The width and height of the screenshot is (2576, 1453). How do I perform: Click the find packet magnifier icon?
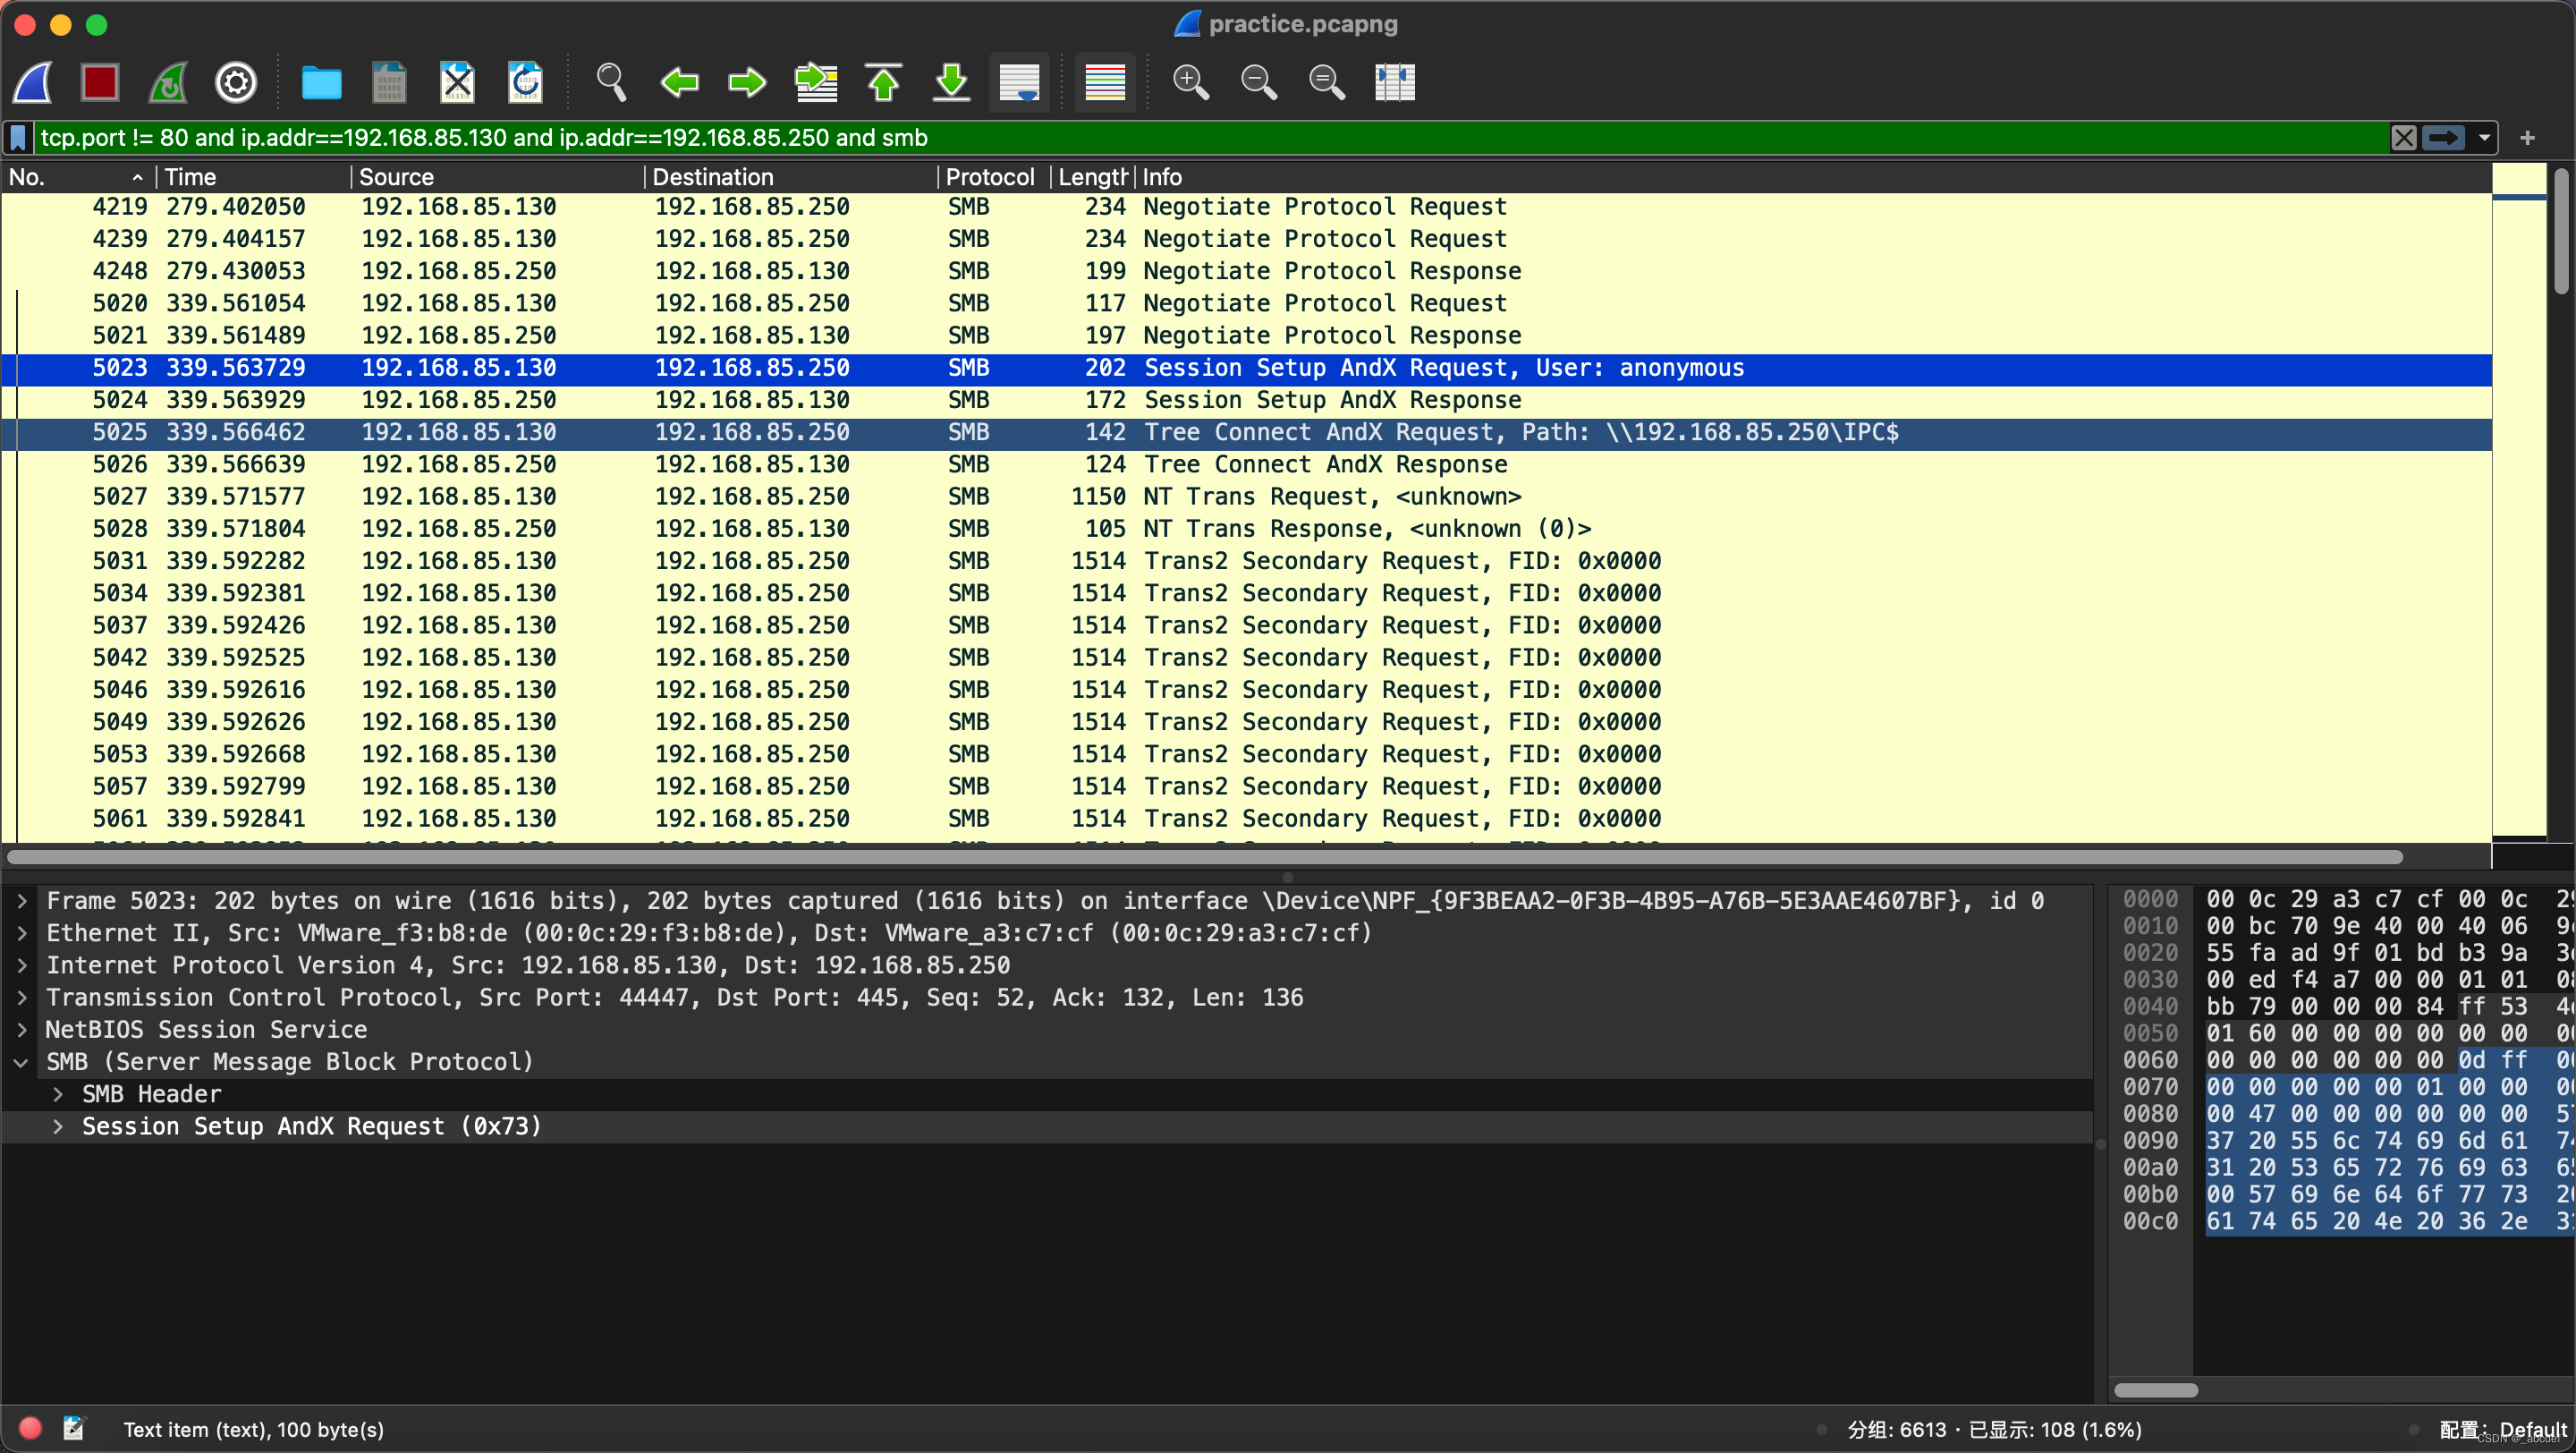tap(611, 82)
